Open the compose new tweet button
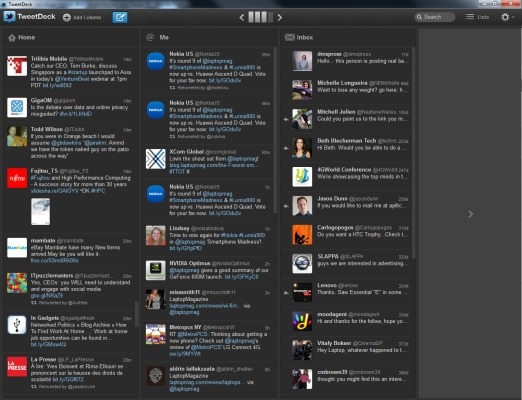Screen dimensions: 522x400 (x=120, y=17)
